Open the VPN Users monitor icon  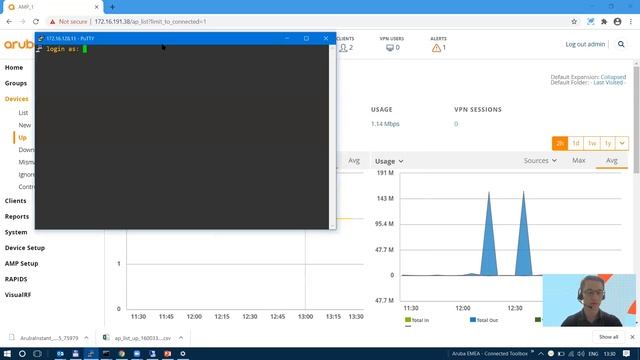[390, 48]
